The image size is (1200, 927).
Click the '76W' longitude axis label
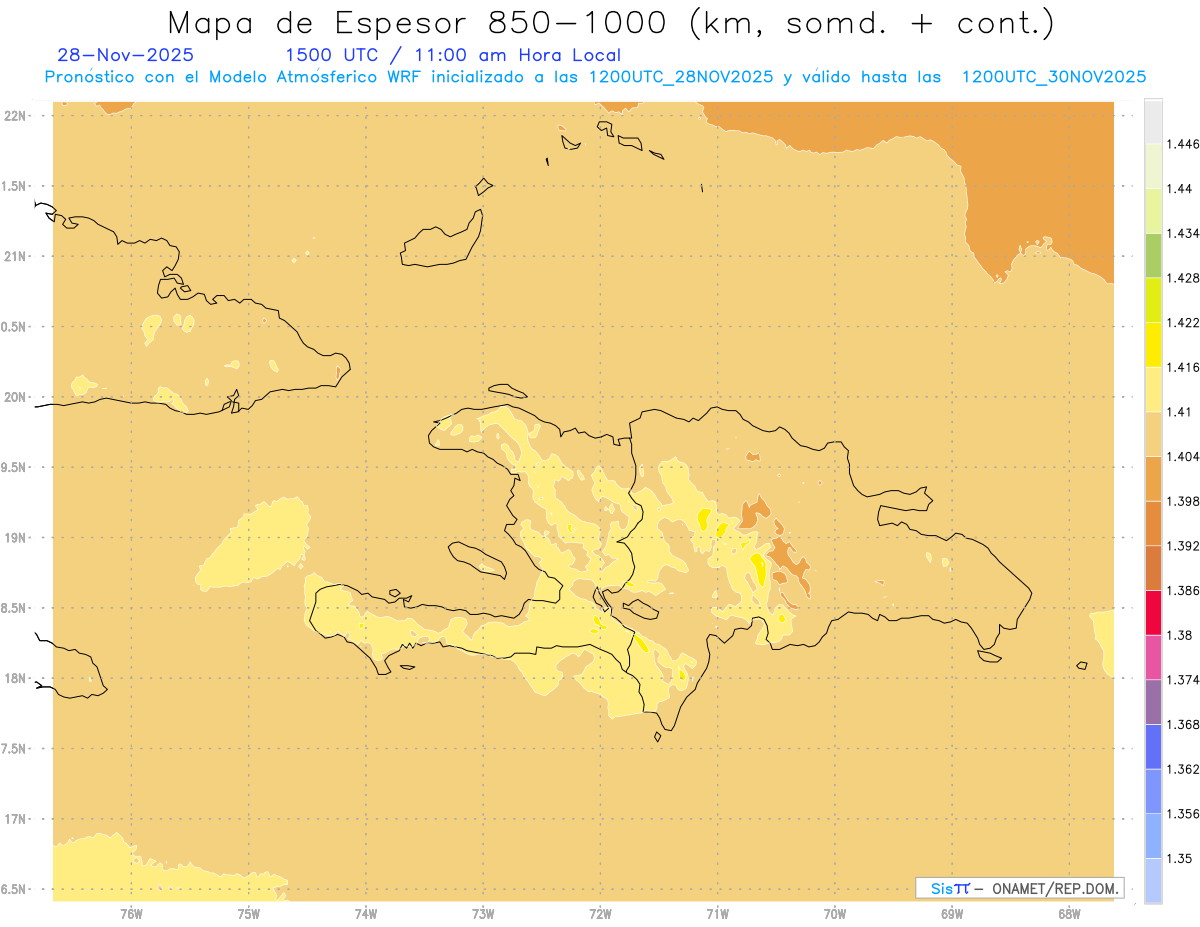[x=131, y=914]
